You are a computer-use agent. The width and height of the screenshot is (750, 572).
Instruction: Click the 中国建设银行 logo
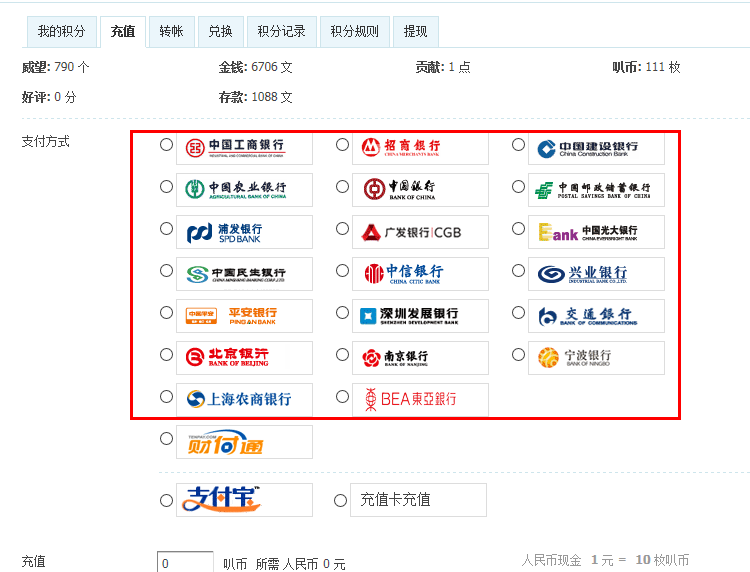596,148
